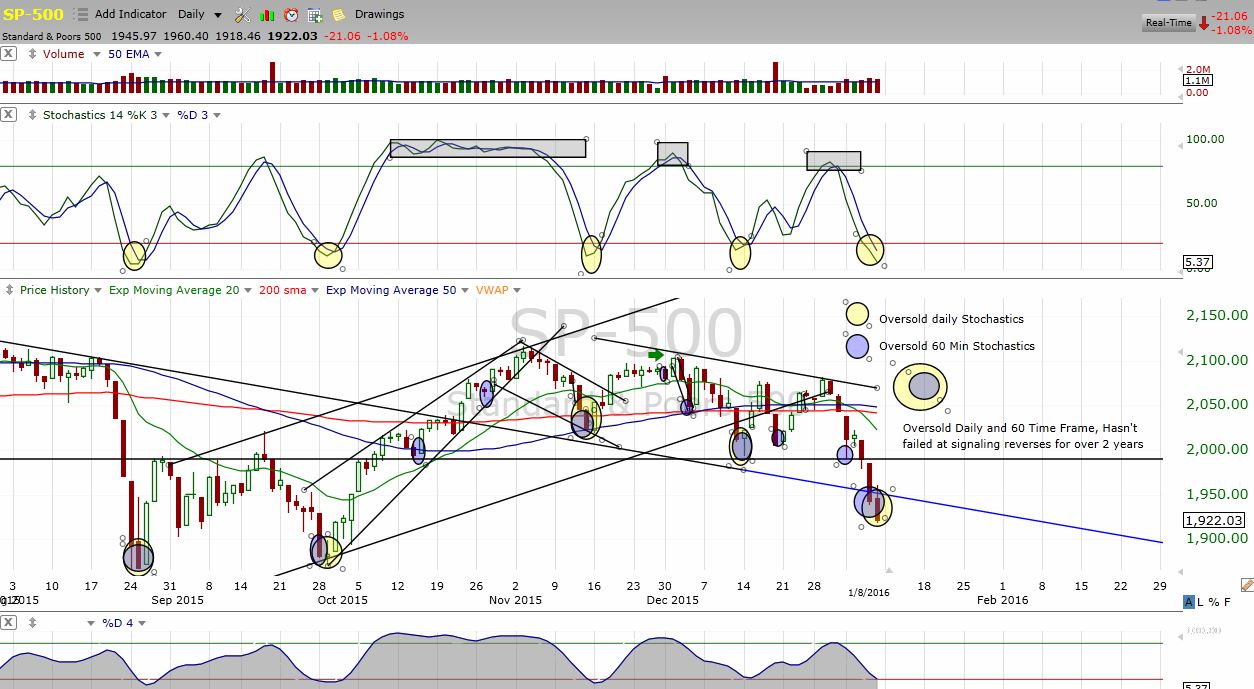Click the Real-Time button

click(1168, 22)
